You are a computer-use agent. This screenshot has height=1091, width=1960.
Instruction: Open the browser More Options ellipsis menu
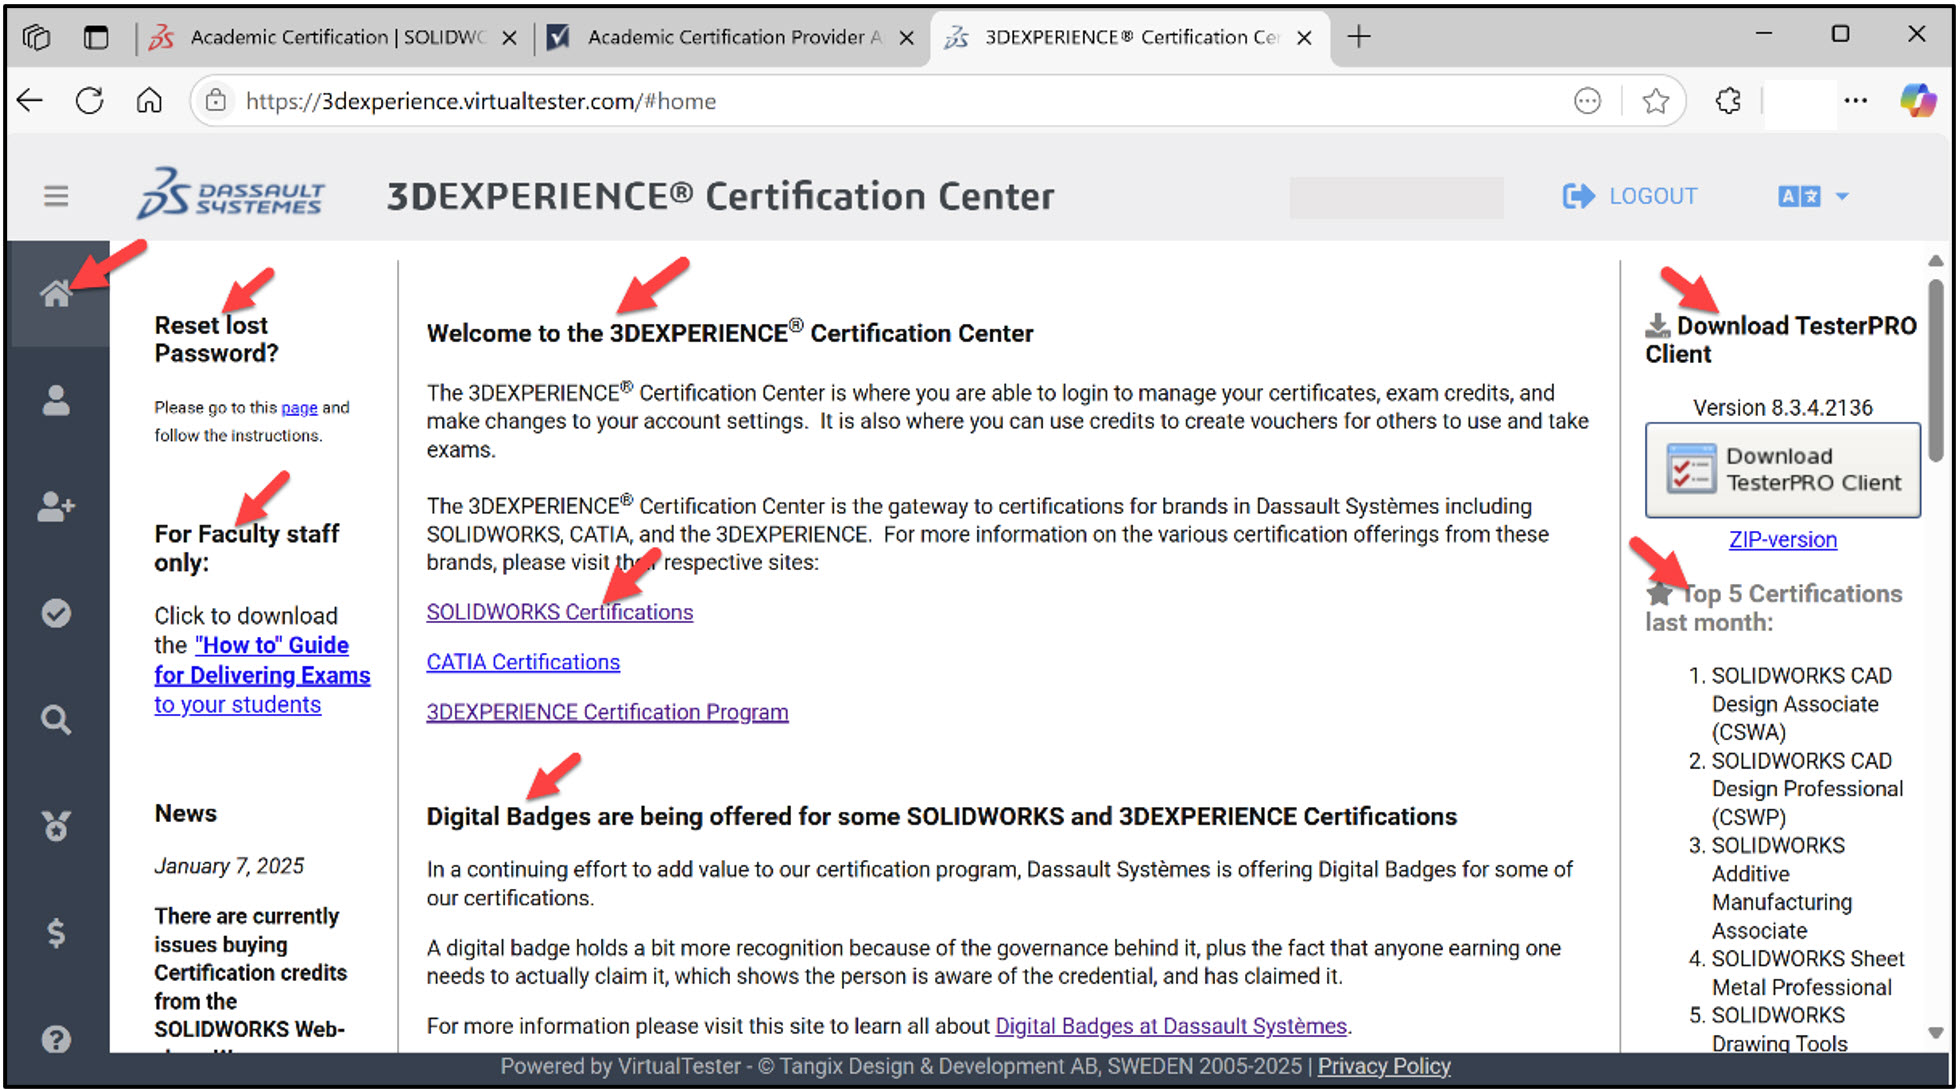click(x=1856, y=100)
